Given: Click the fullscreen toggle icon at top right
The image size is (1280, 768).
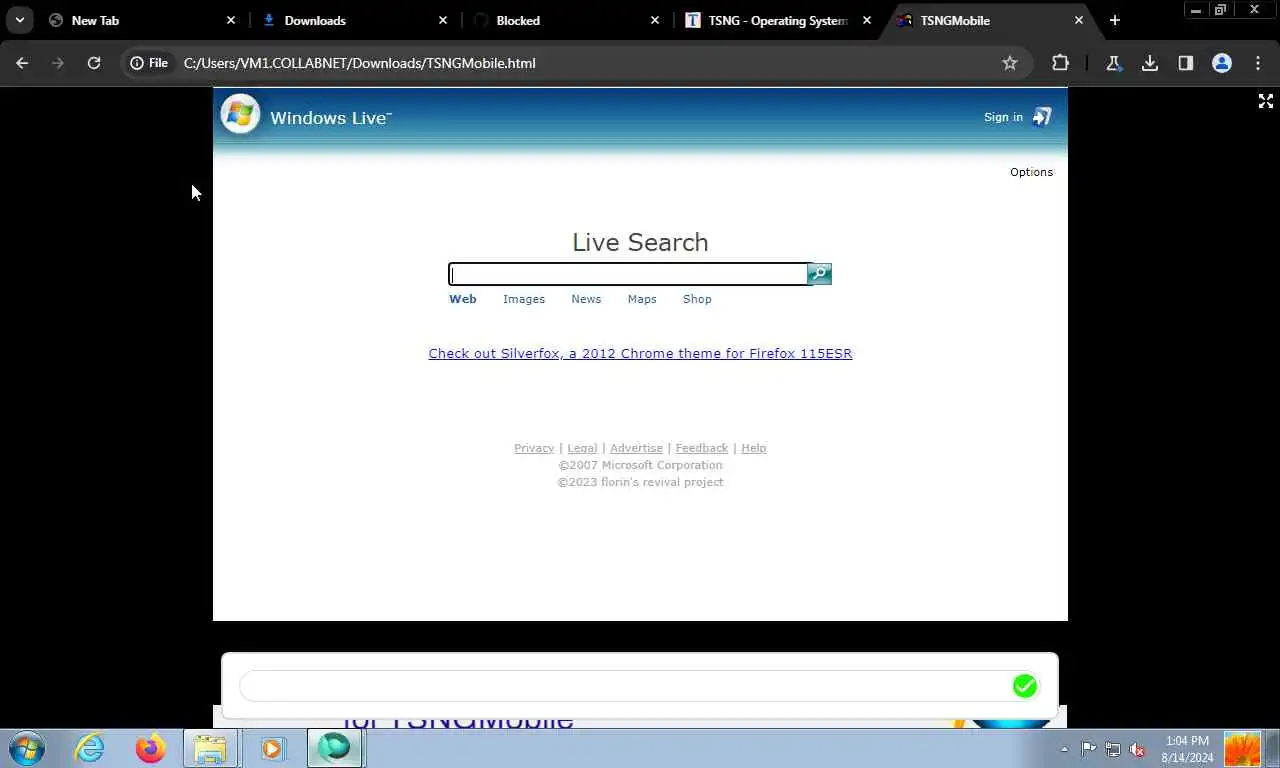Looking at the screenshot, I should point(1266,101).
